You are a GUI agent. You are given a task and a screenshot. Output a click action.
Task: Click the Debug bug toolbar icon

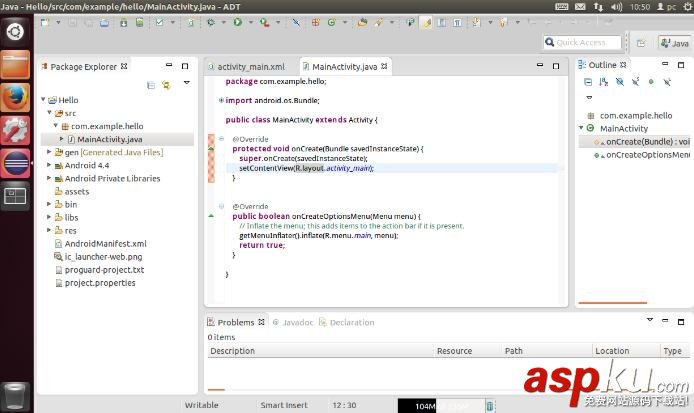[211, 22]
